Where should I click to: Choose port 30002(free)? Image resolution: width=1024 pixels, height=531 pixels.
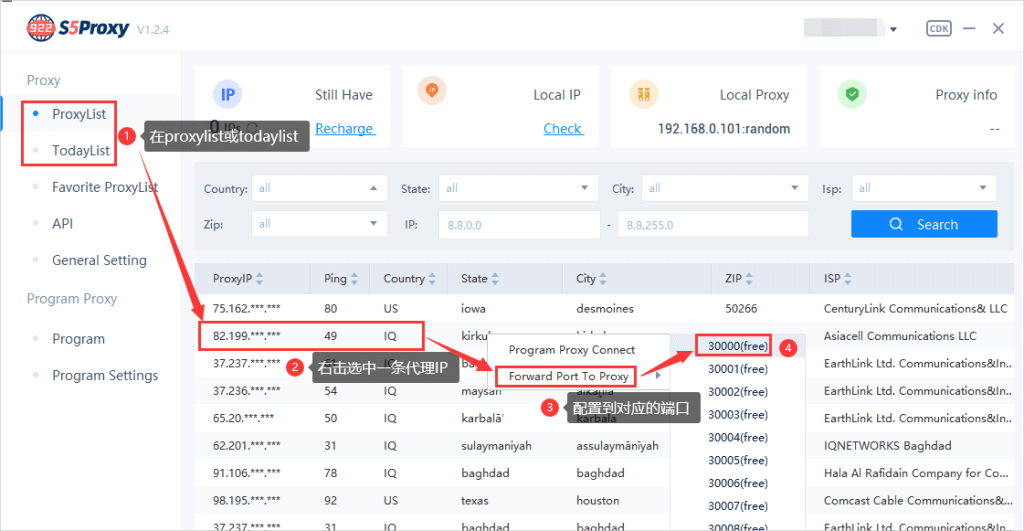point(738,392)
